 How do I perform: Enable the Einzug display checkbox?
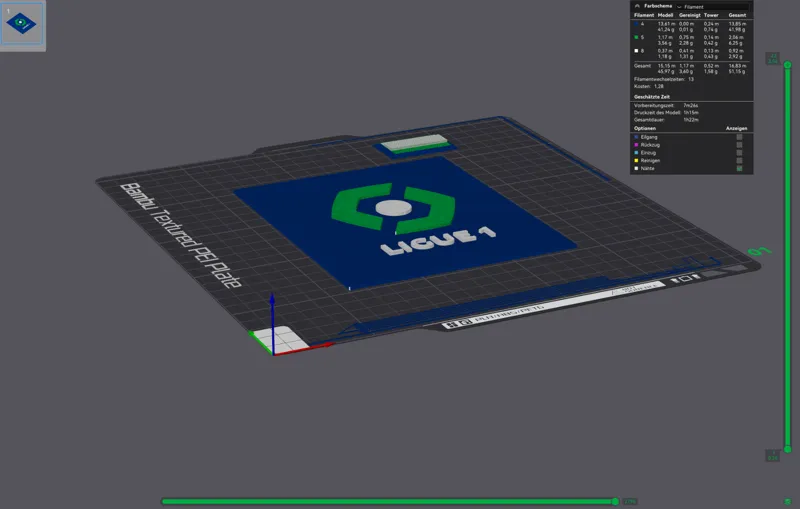739,152
